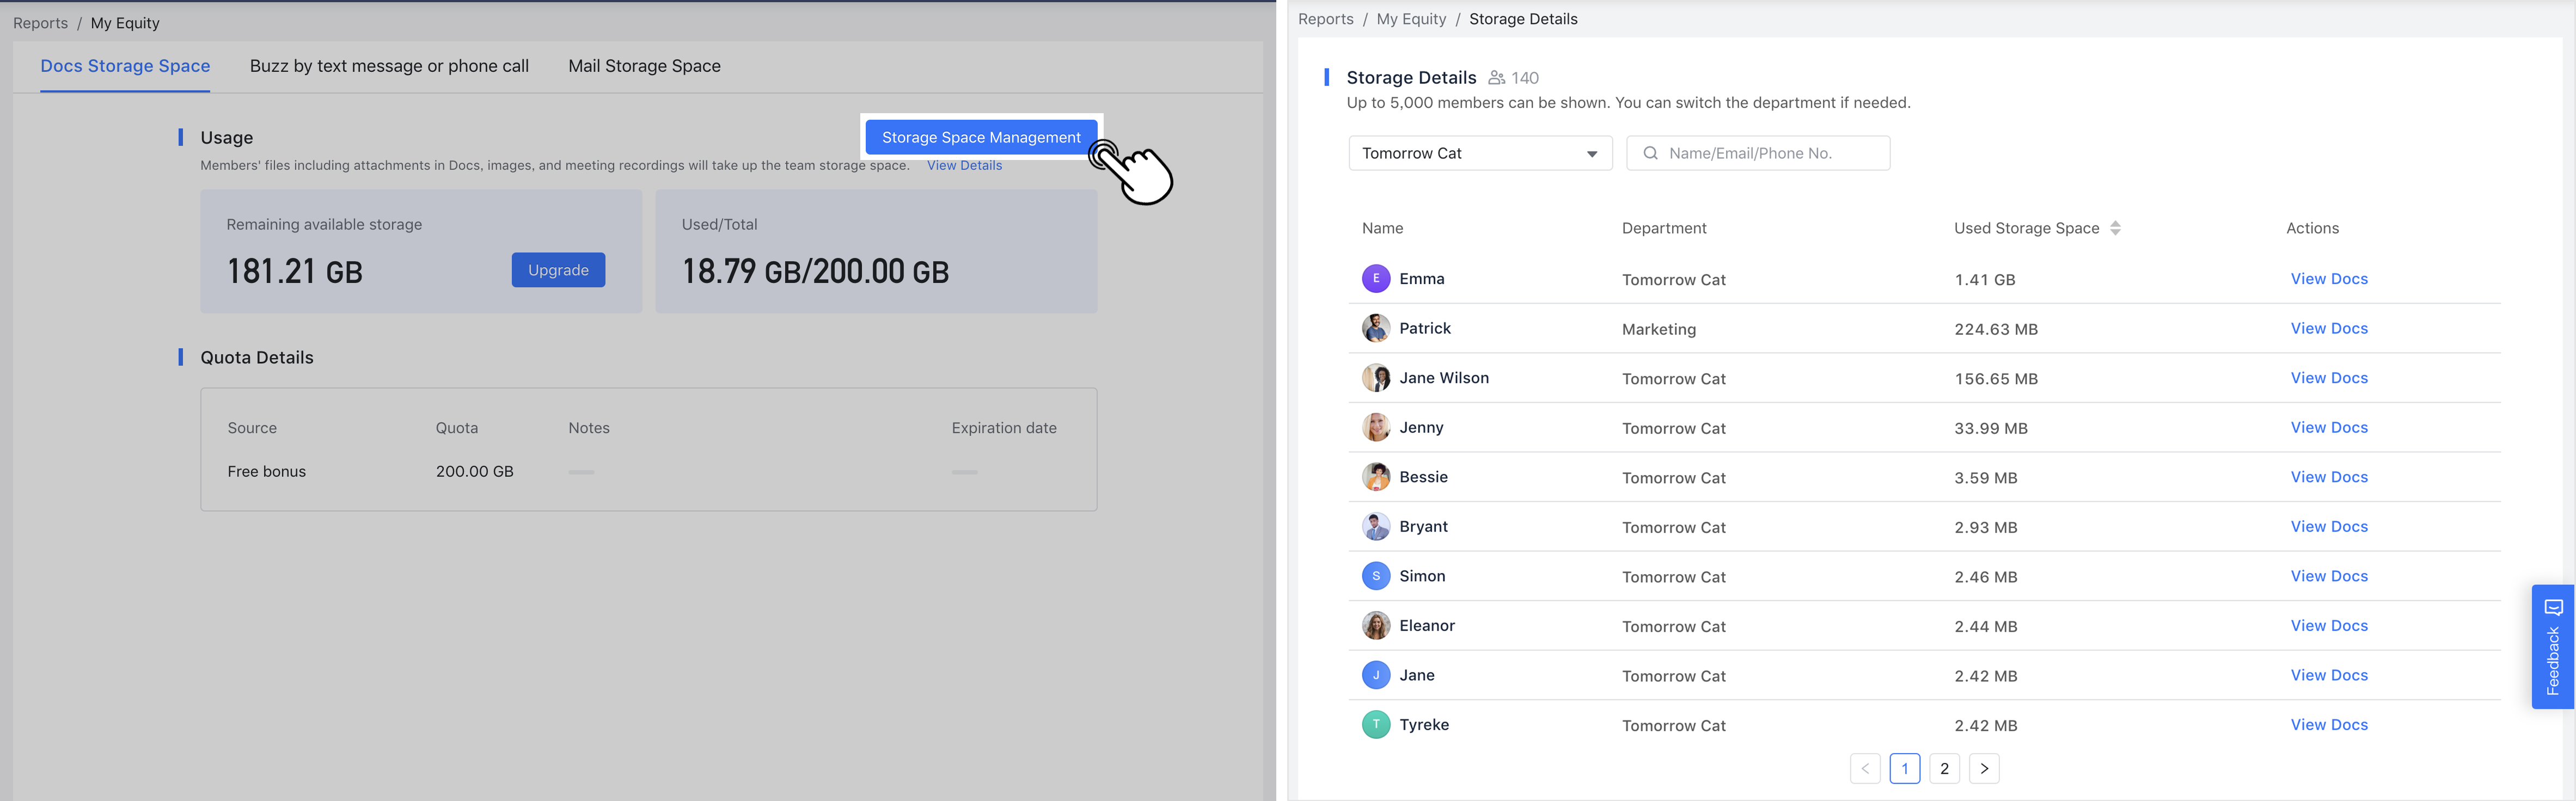The width and height of the screenshot is (2576, 801).
Task: Select page 1 in pagination
Action: tap(1905, 768)
